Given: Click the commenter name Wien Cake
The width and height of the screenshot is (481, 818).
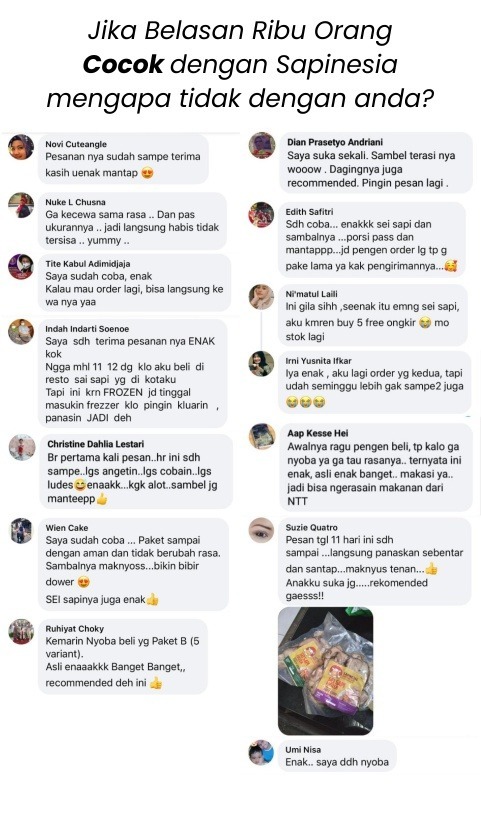Looking at the screenshot, I should click(x=67, y=527).
